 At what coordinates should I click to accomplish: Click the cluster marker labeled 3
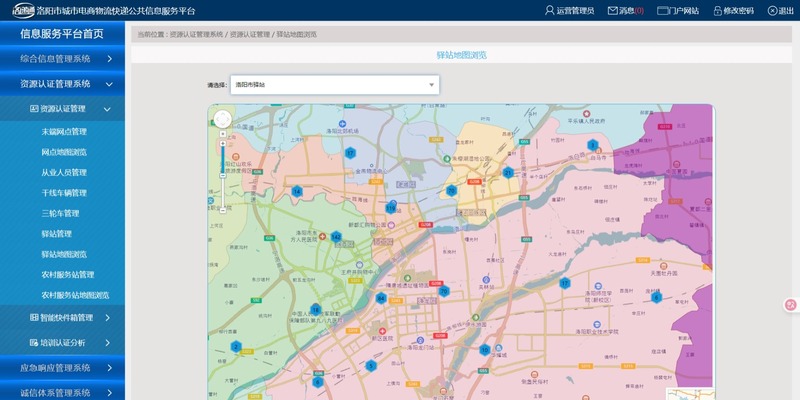pos(592,145)
